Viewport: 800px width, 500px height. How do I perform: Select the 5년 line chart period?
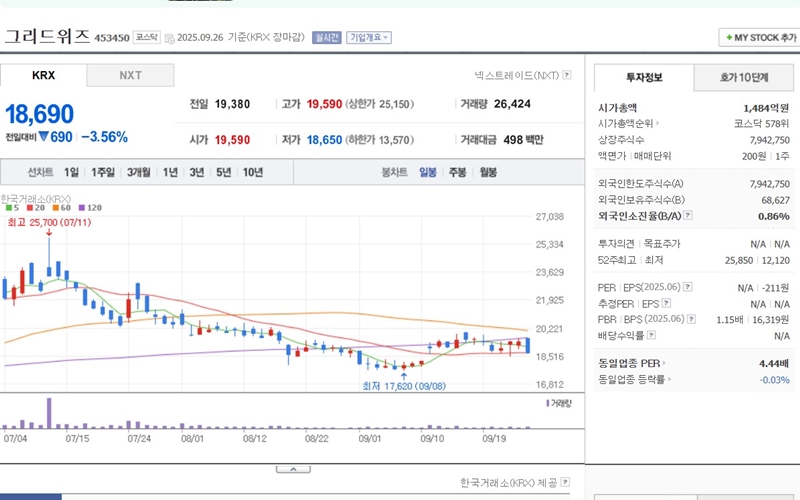tap(223, 172)
